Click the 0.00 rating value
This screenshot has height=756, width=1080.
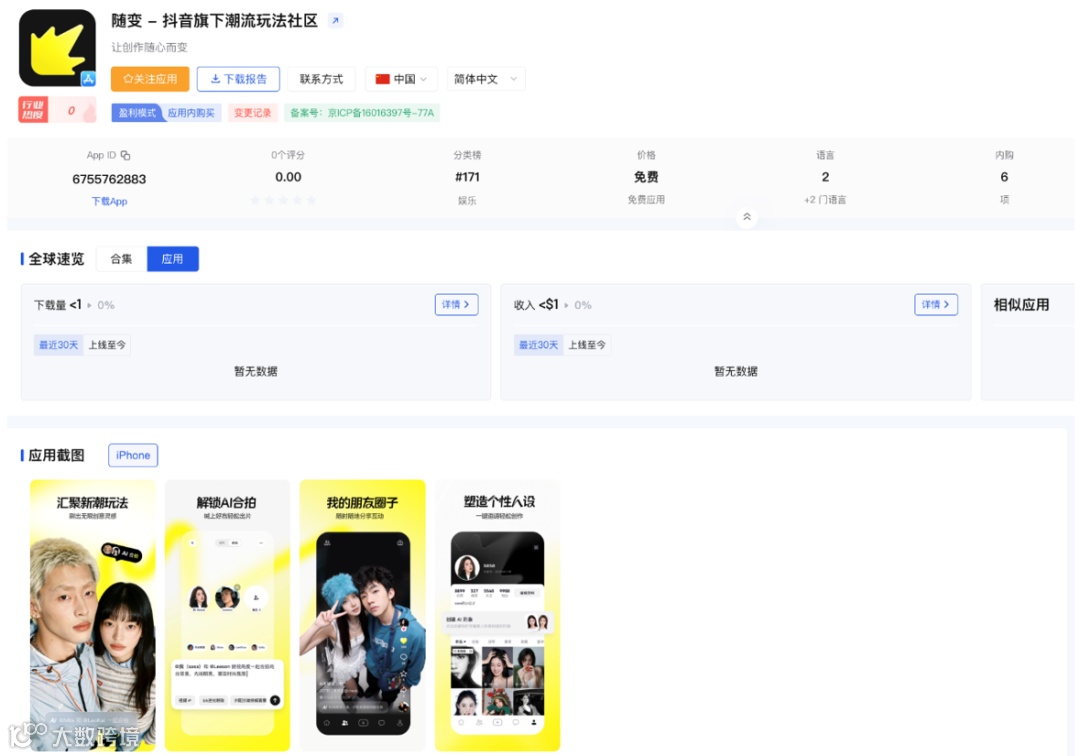288,177
